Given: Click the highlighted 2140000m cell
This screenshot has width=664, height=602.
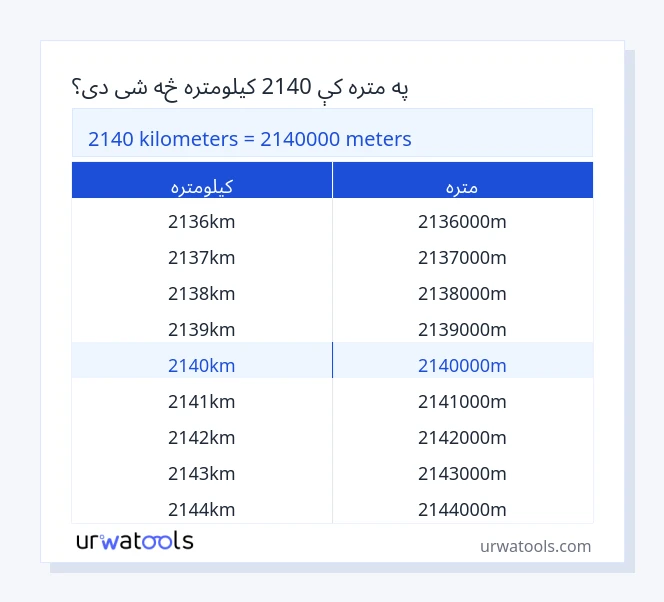Looking at the screenshot, I should point(462,365).
